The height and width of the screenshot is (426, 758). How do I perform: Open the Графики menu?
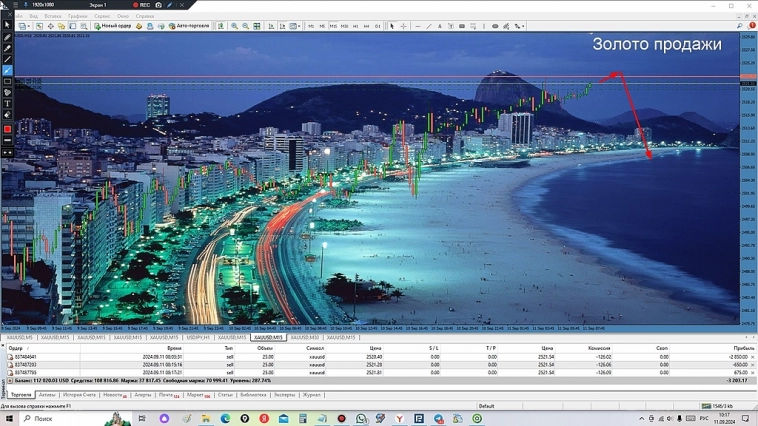pos(78,16)
